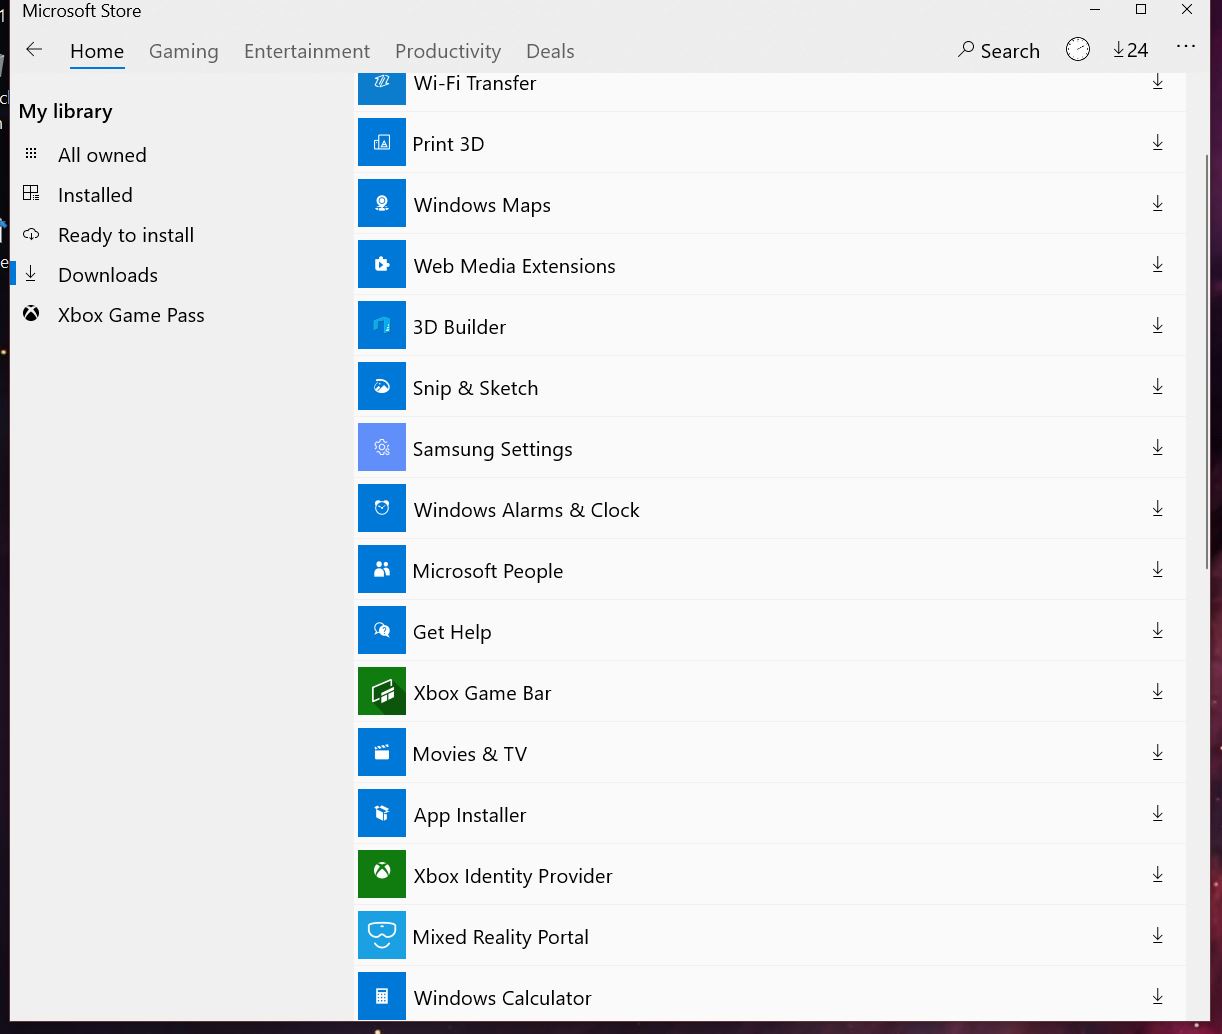Click the Microsoft People app name

point(488,571)
